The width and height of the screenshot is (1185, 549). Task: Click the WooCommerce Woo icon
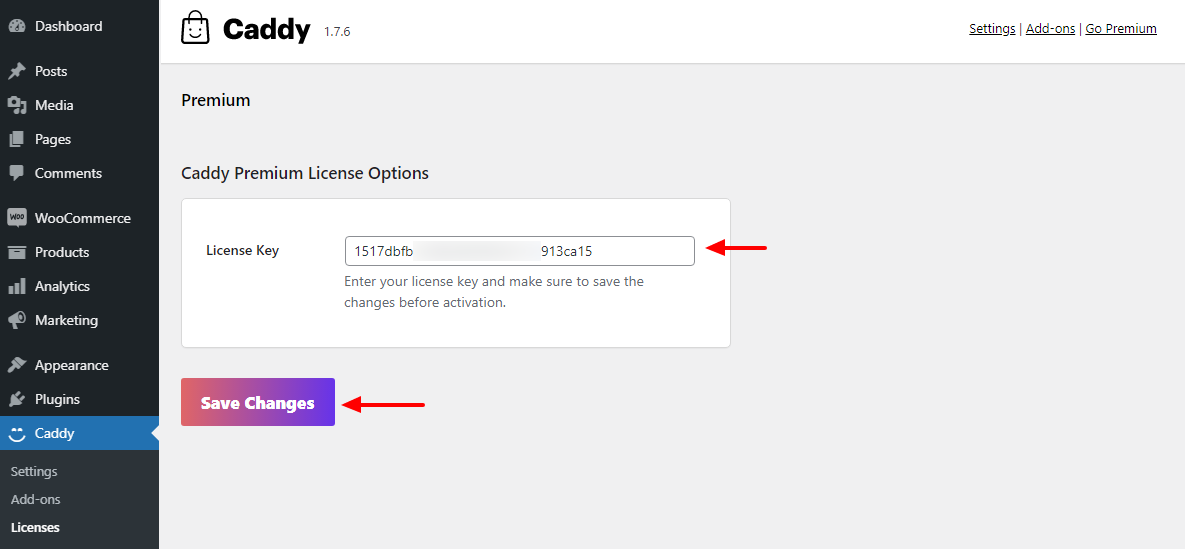[x=17, y=218]
